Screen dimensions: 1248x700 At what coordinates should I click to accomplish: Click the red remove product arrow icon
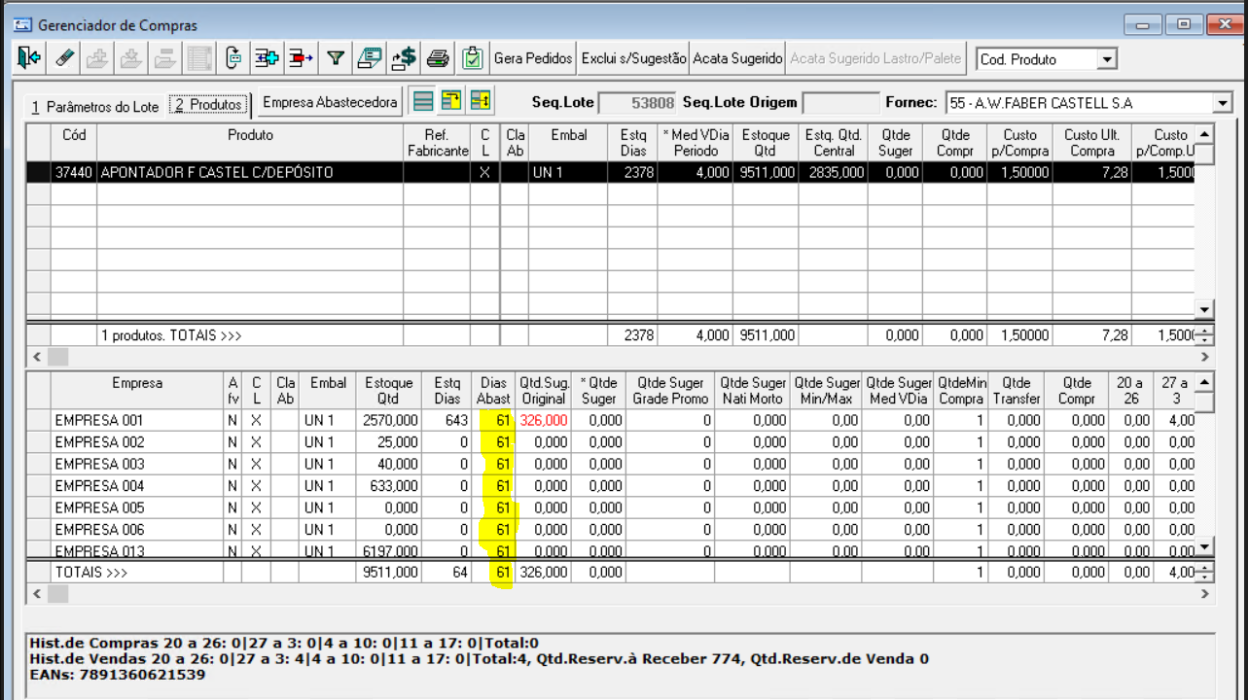[300, 59]
